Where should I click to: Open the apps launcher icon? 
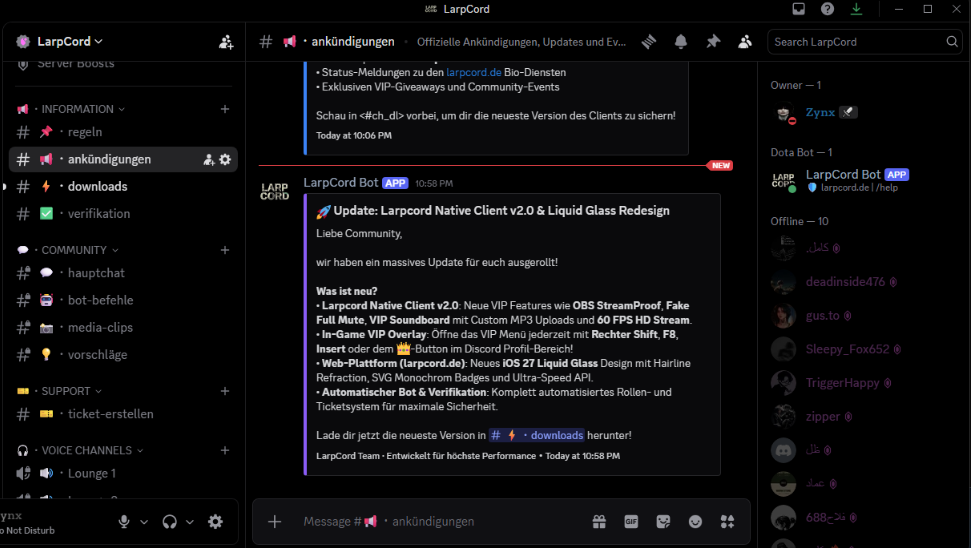pos(728,521)
